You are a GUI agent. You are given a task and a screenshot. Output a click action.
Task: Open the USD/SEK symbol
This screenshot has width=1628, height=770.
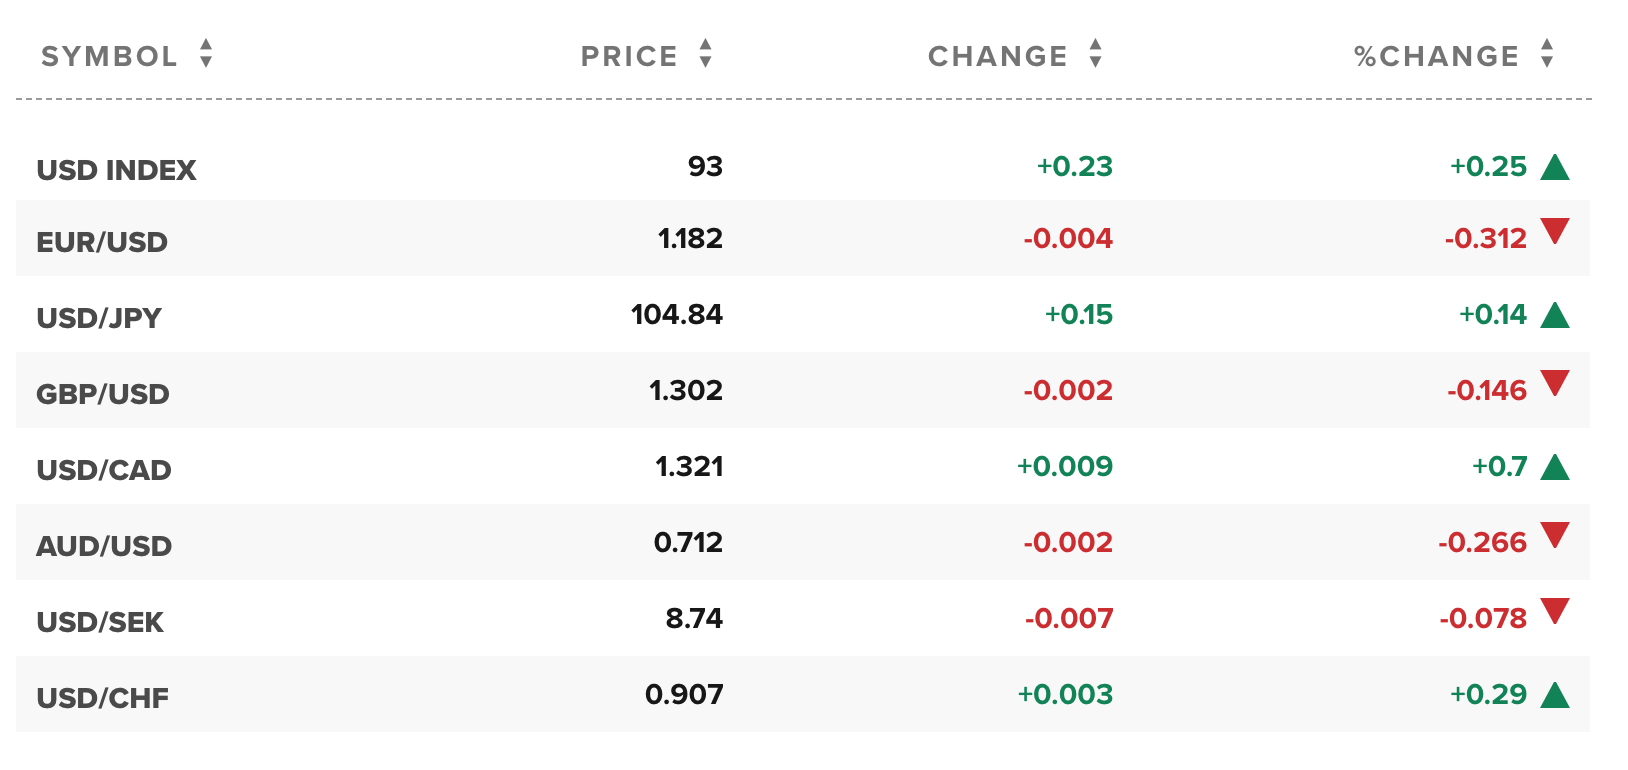pyautogui.click(x=100, y=622)
